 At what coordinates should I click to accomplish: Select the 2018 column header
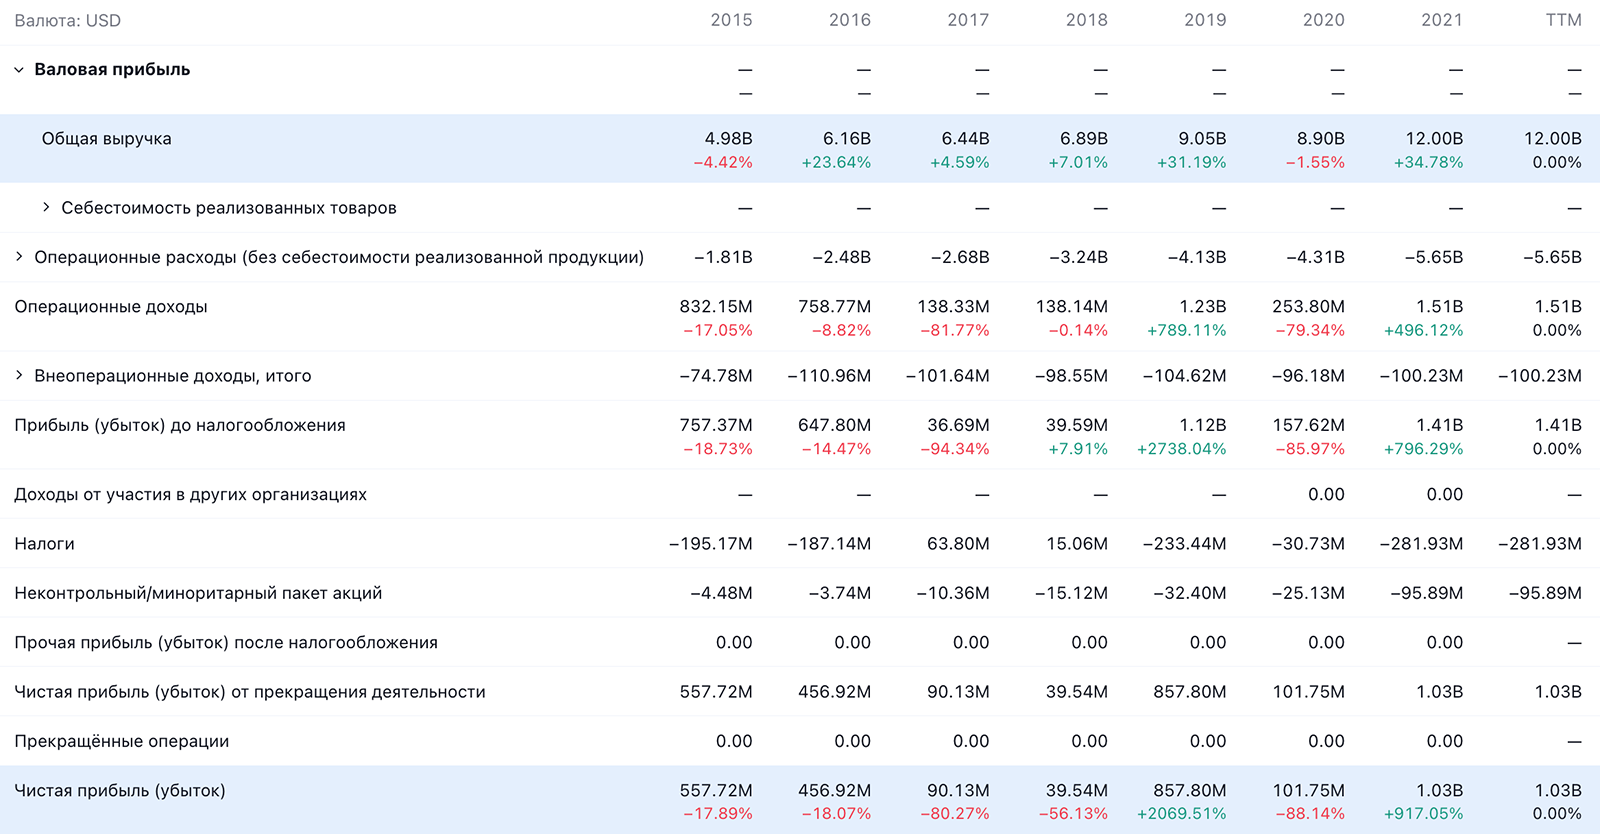click(x=1087, y=20)
